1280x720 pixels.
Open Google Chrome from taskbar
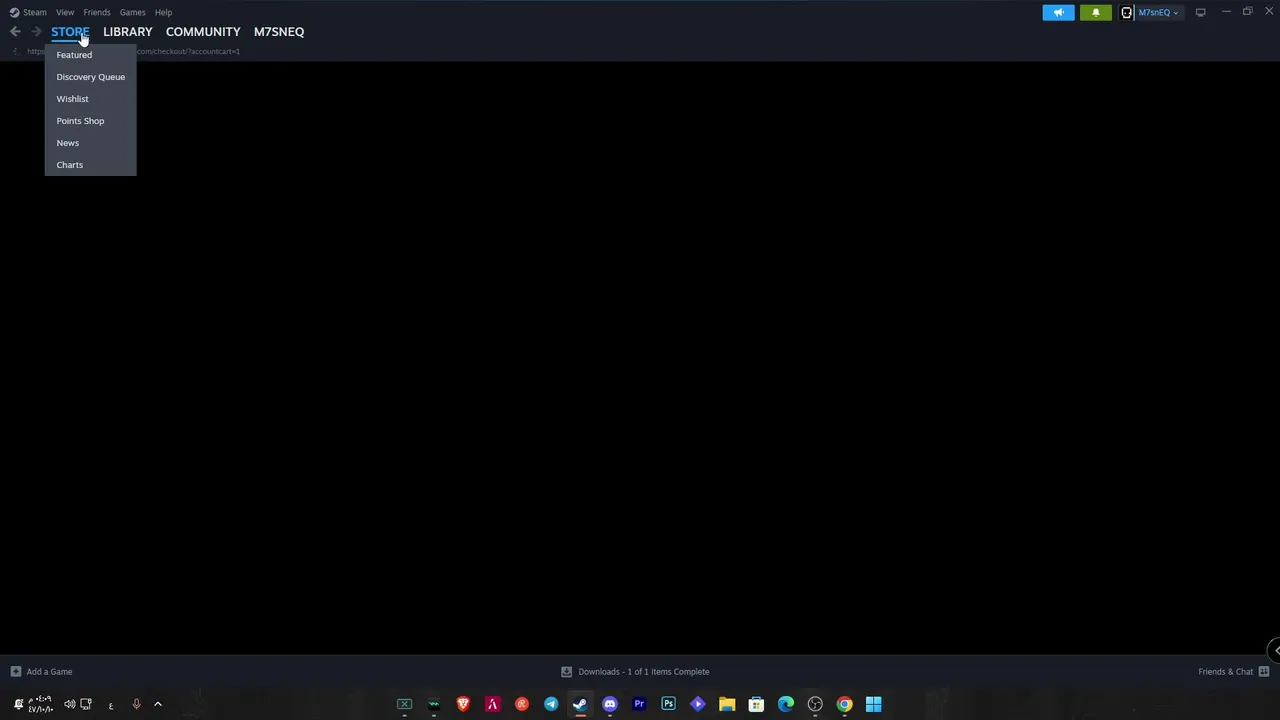coord(844,704)
